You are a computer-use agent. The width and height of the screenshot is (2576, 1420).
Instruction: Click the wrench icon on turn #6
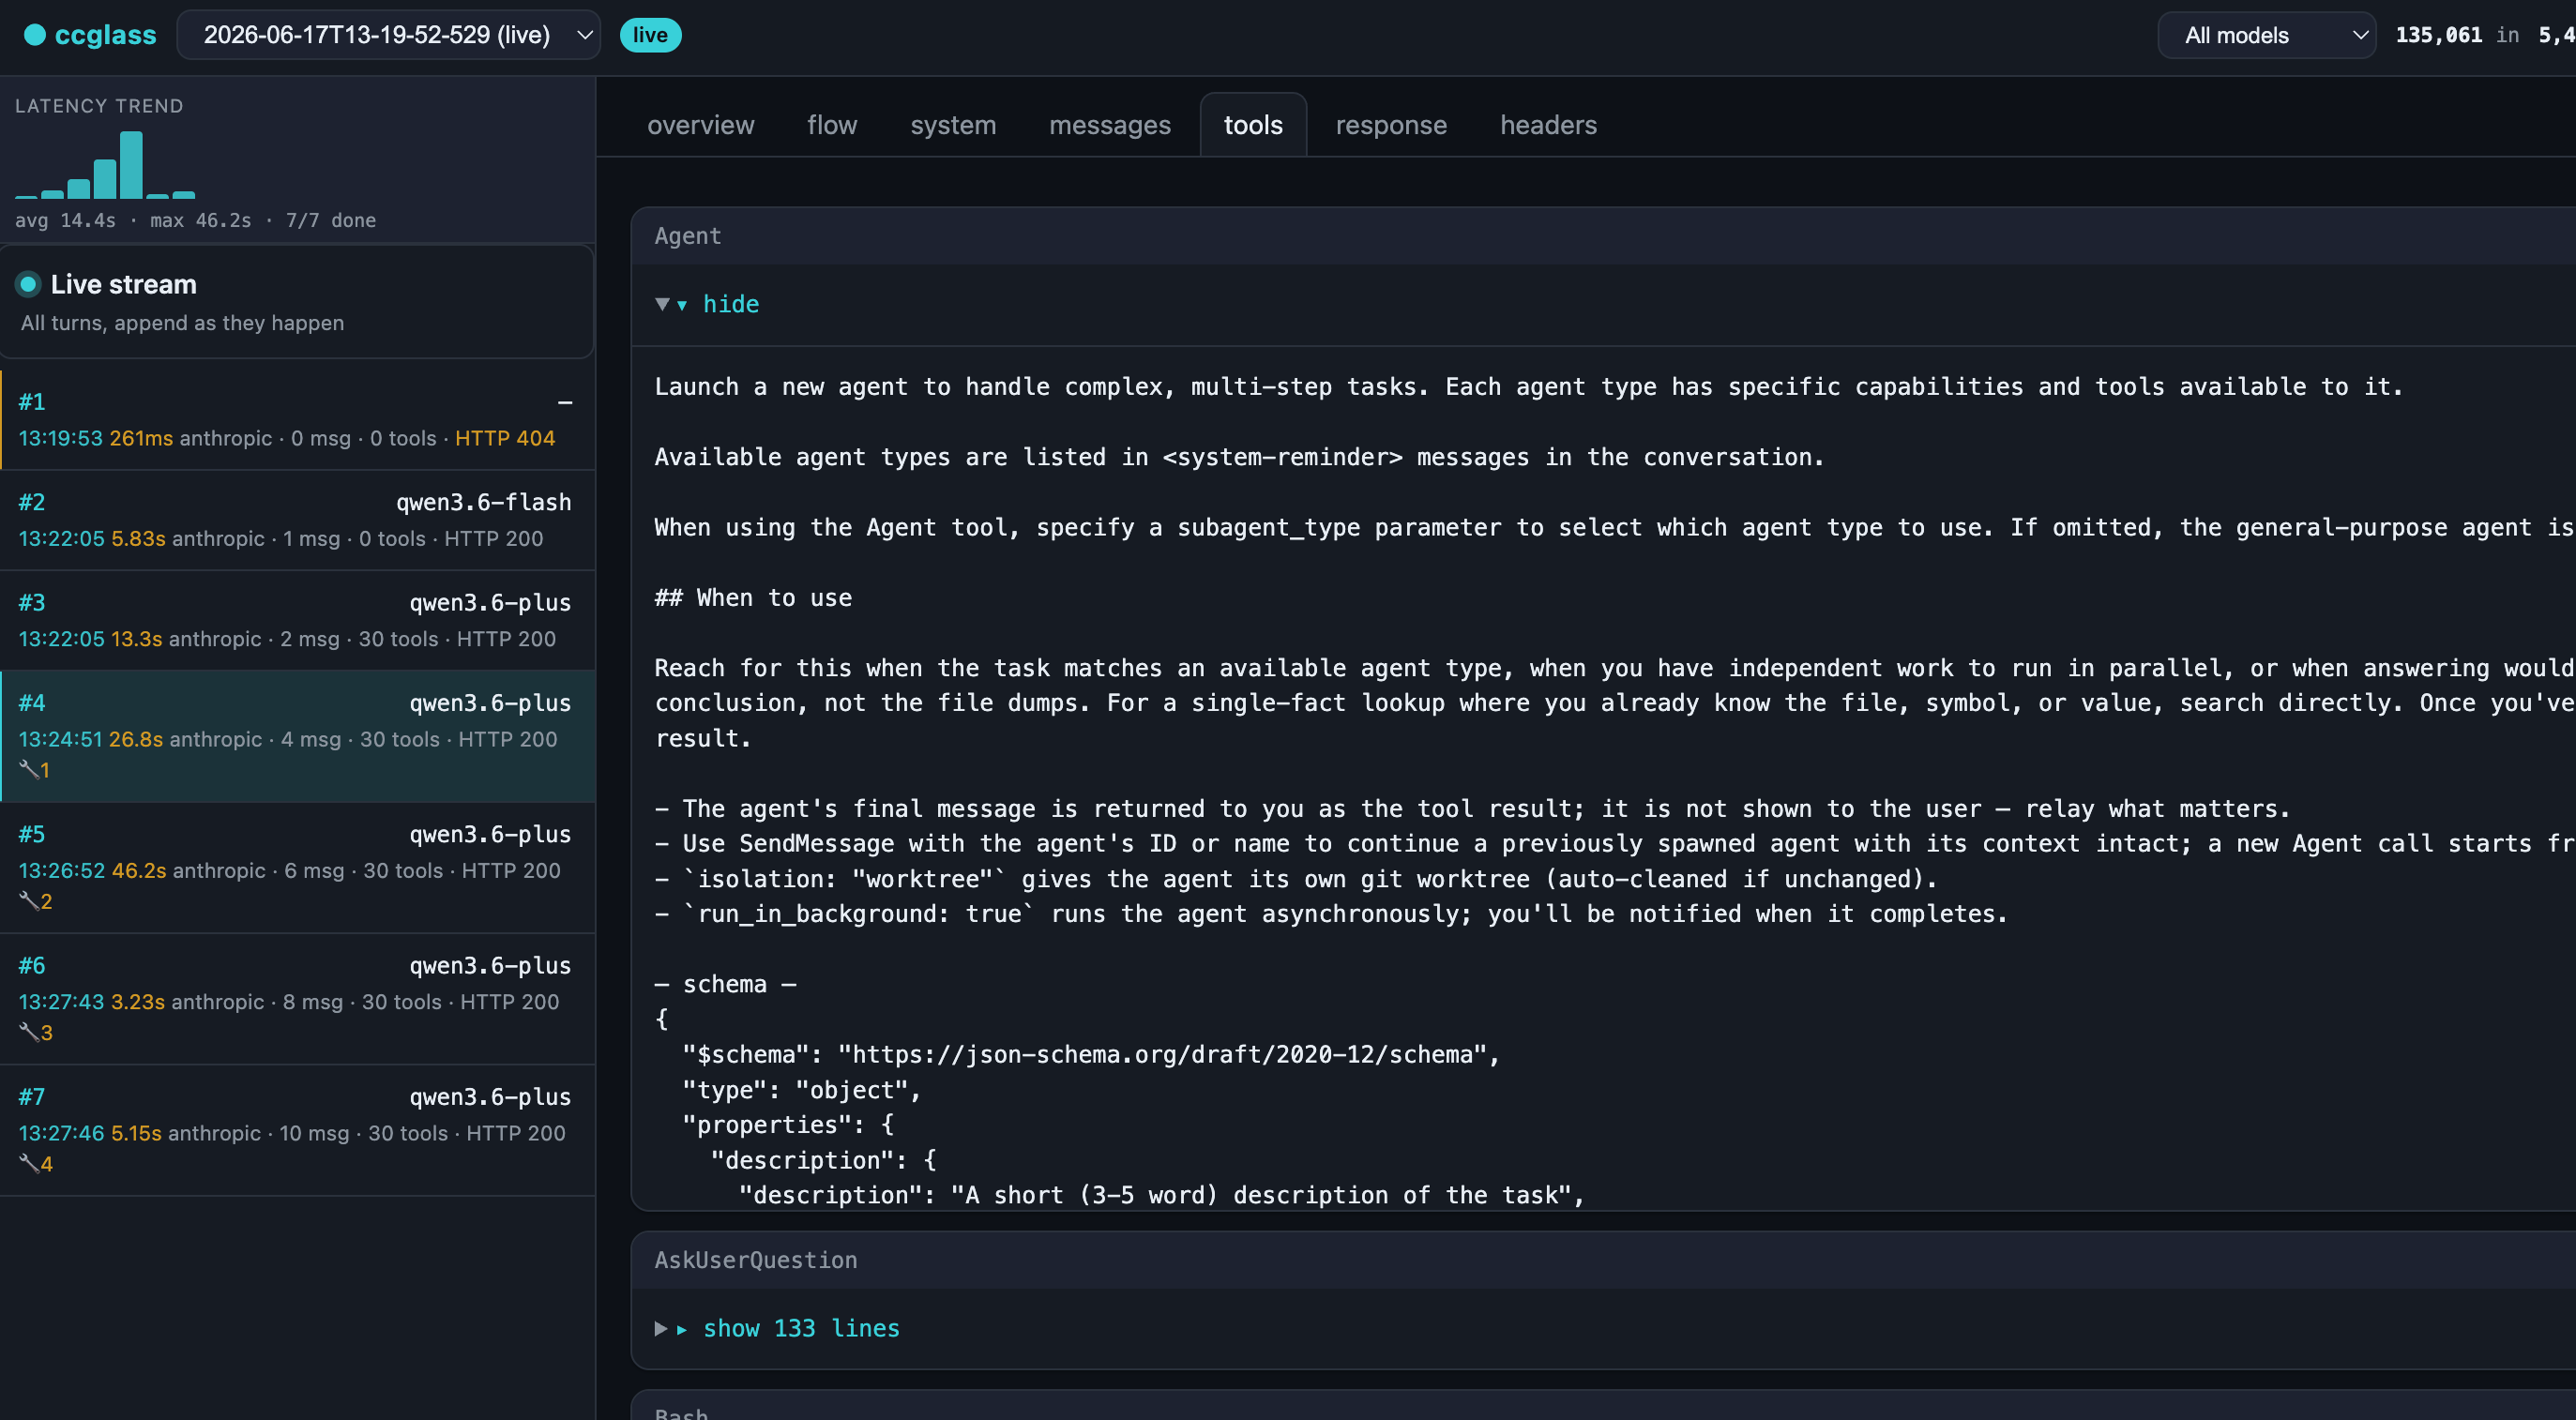click(x=29, y=1032)
